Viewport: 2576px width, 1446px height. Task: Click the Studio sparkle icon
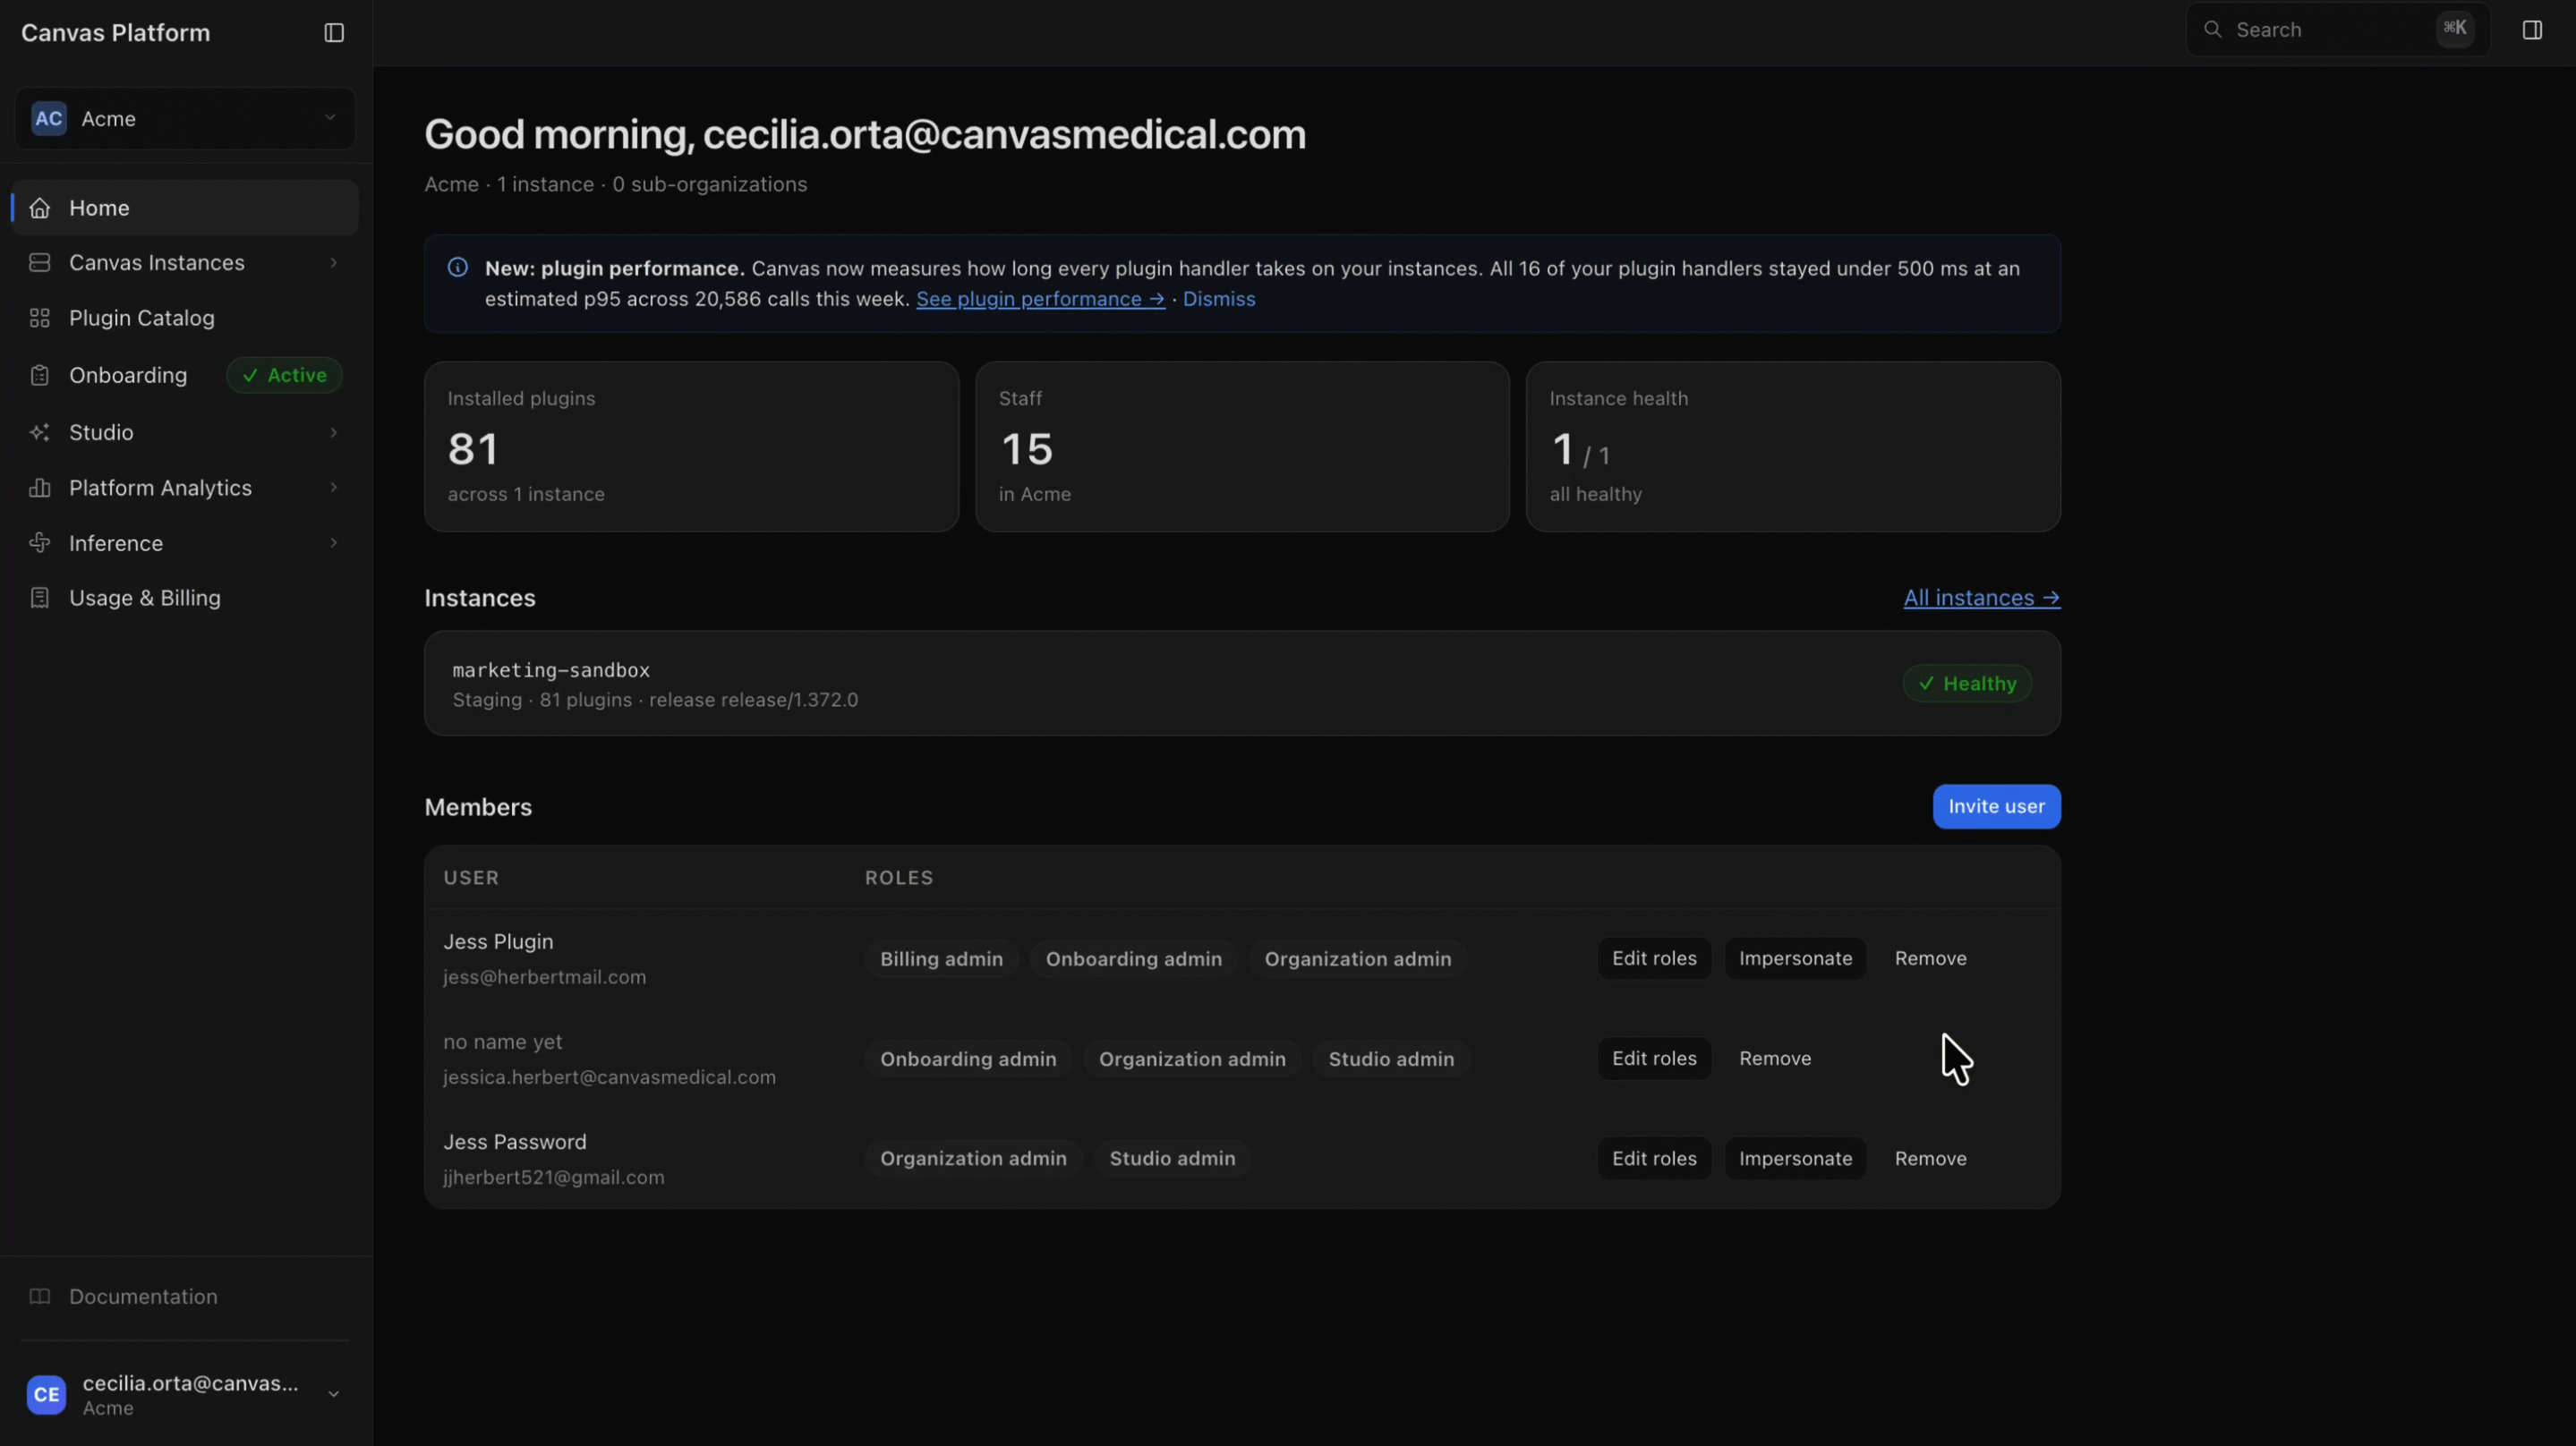pos(40,432)
